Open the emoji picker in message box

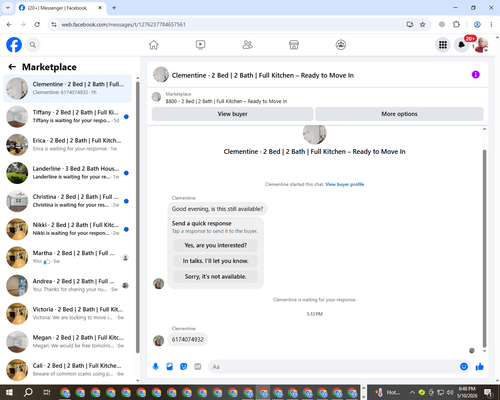pyautogui.click(x=464, y=367)
